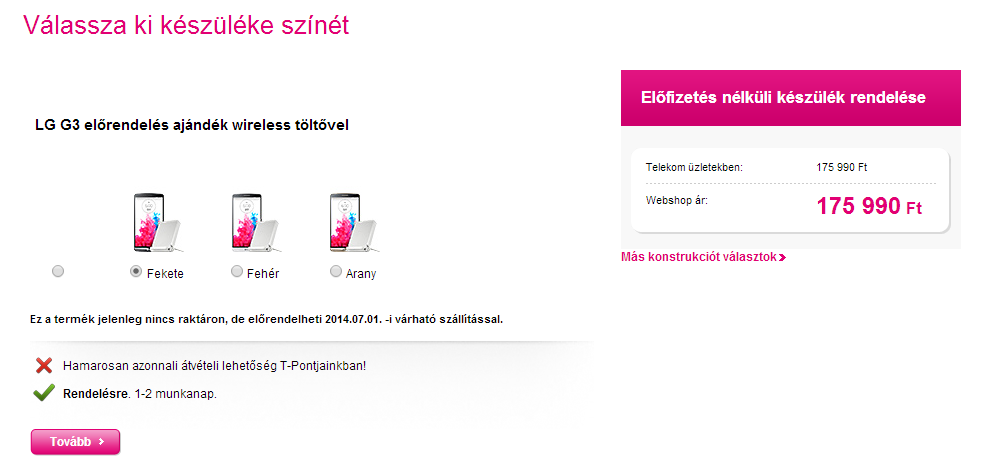This screenshot has height=468, width=983.
Task: Click the arrow after Más konstrukciót választok
Action: pos(783,257)
